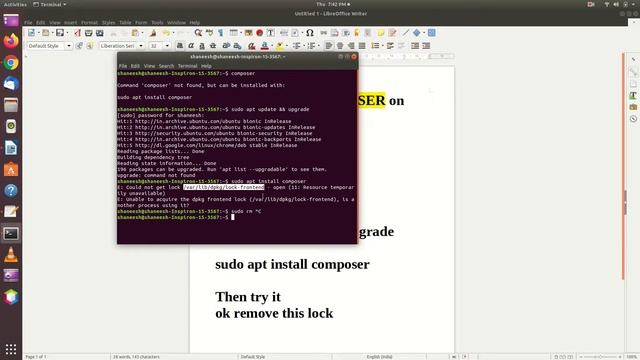This screenshot has height=360, width=640.
Task: Toggle Align Left paragraph alignment
Action: pyautogui.click(x=329, y=46)
